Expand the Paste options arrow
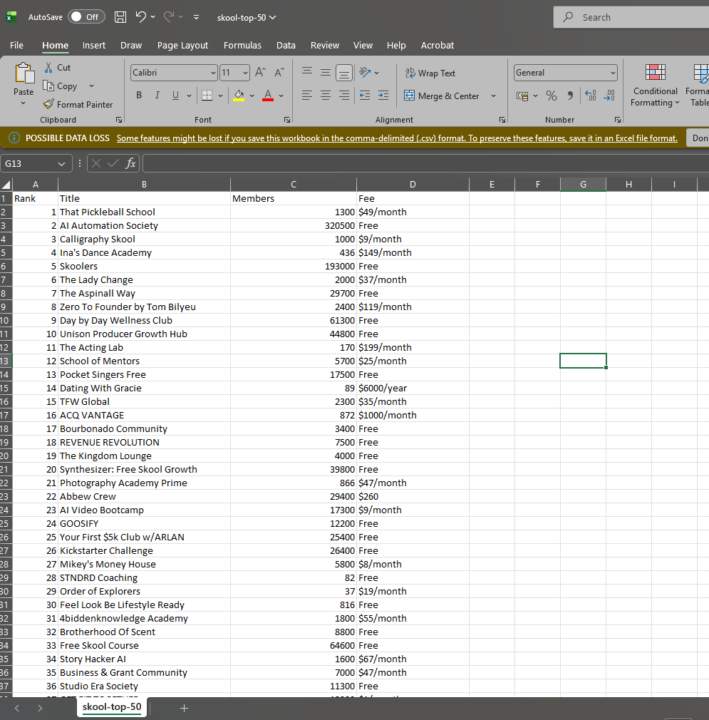 coord(23,103)
